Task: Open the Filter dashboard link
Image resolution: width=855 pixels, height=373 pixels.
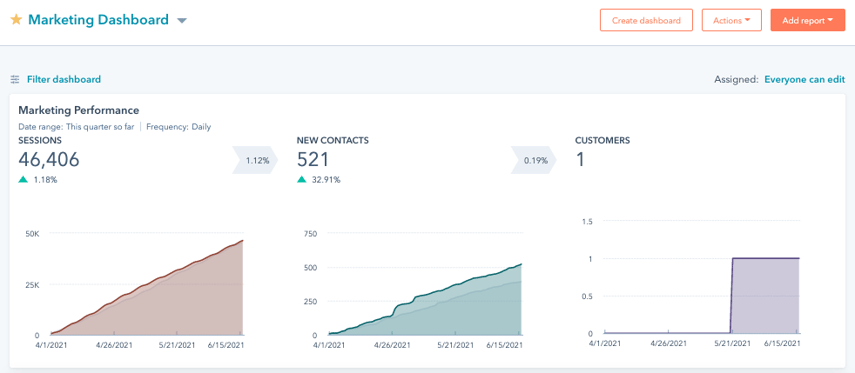Action: click(64, 80)
